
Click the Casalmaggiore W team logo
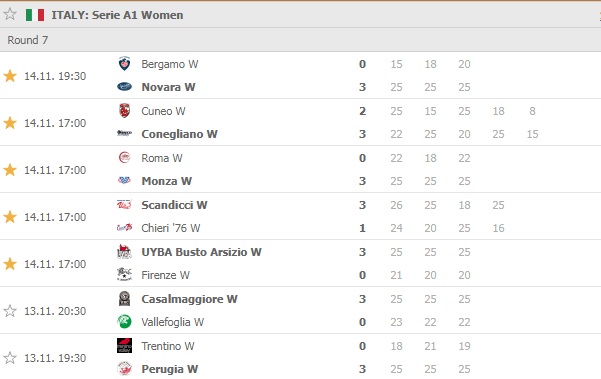click(124, 299)
